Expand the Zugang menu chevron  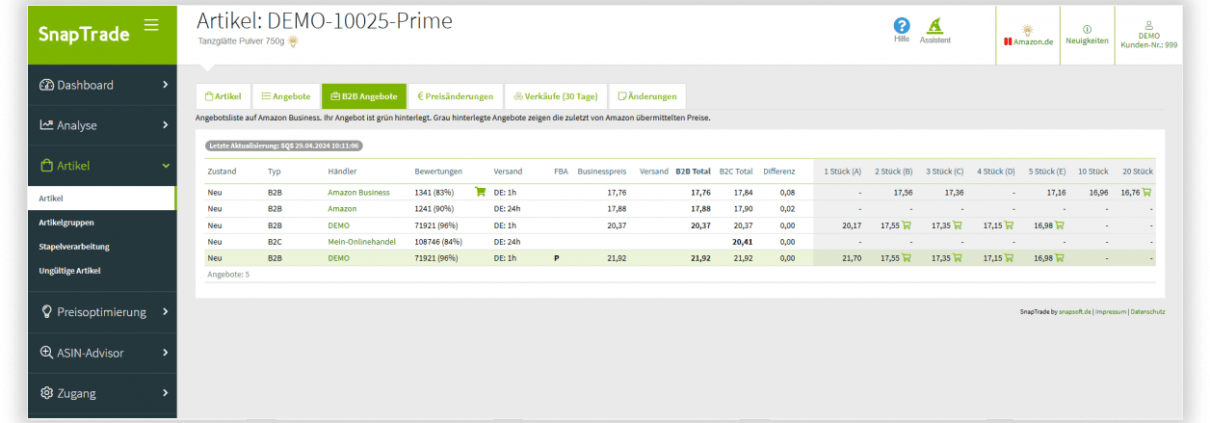165,393
